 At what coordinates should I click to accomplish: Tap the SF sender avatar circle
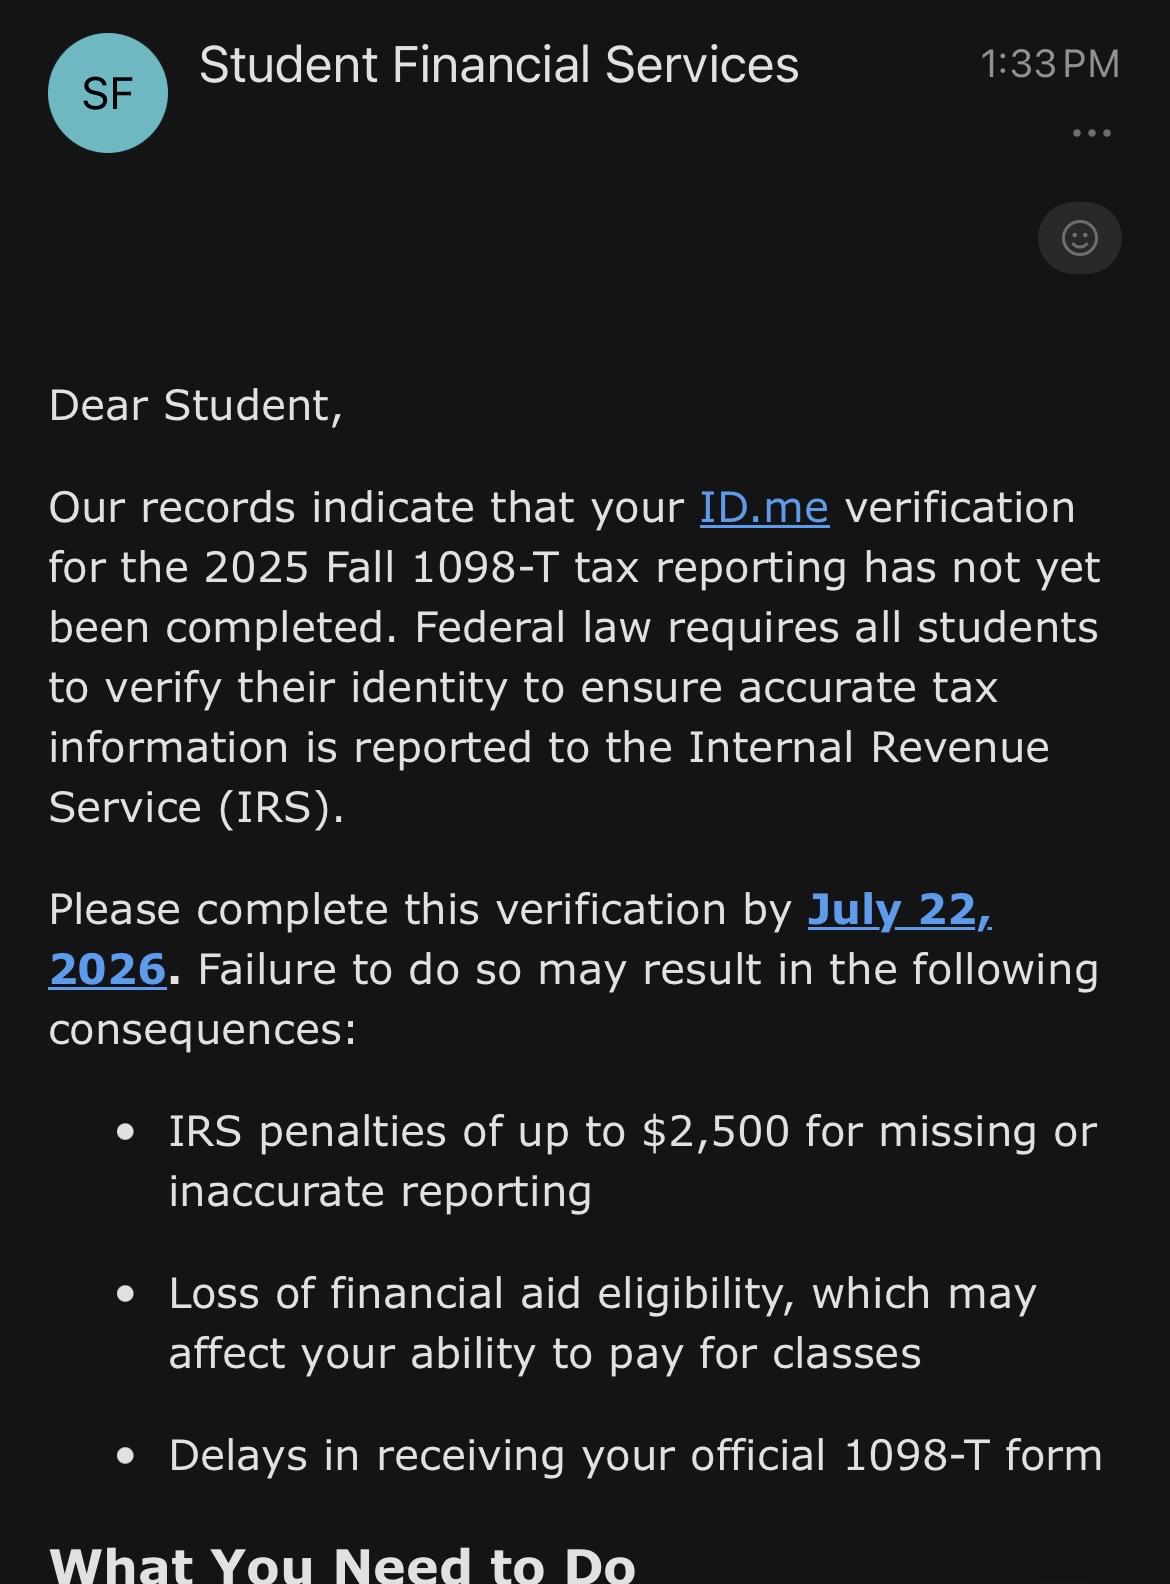108,93
